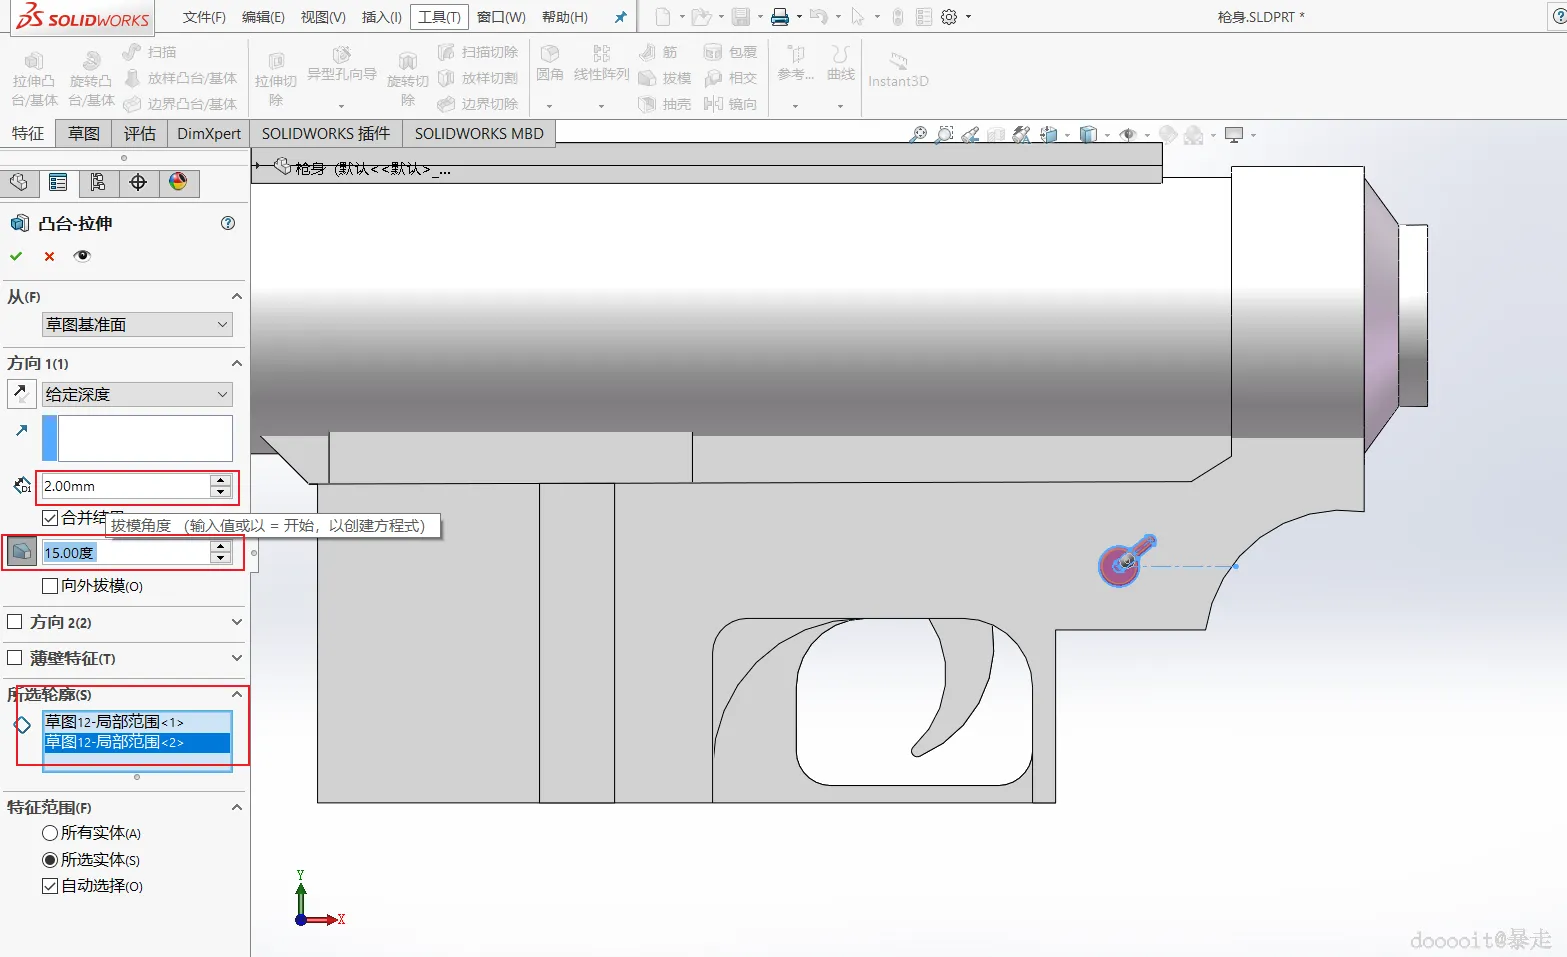Enable the 向外拔模 checkbox
This screenshot has width=1567, height=957.
point(50,586)
